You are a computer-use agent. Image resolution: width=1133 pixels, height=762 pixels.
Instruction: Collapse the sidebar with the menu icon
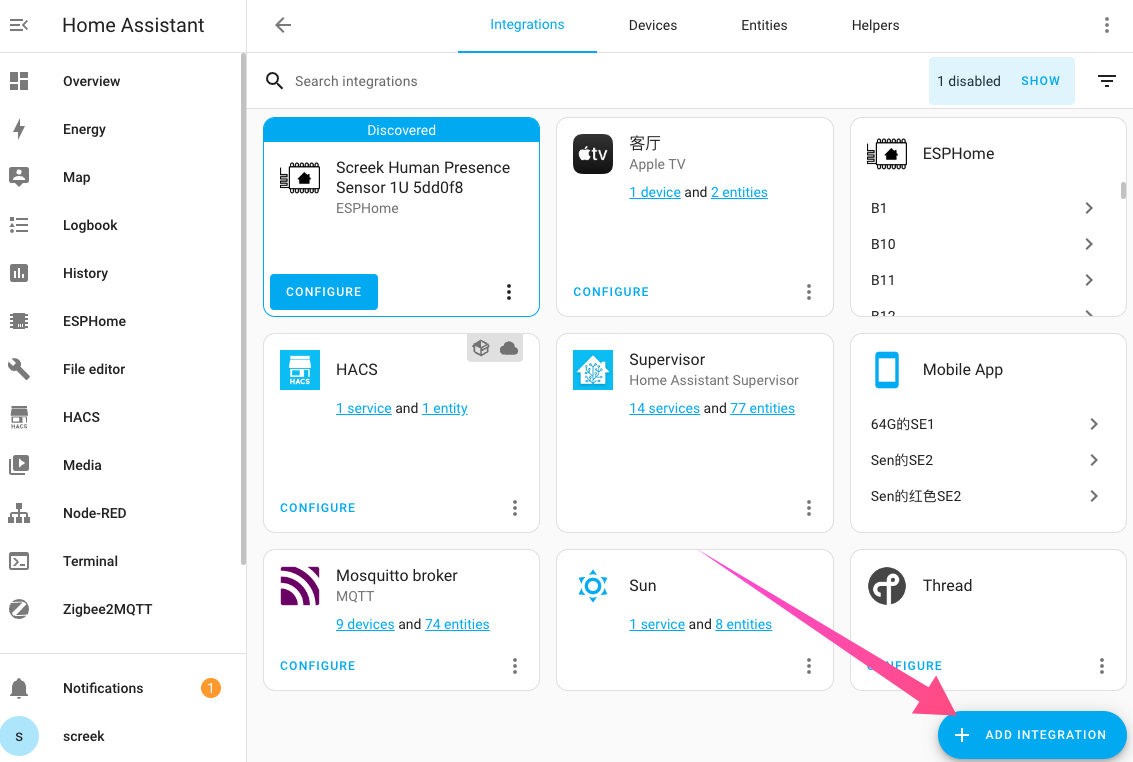coord(19,26)
